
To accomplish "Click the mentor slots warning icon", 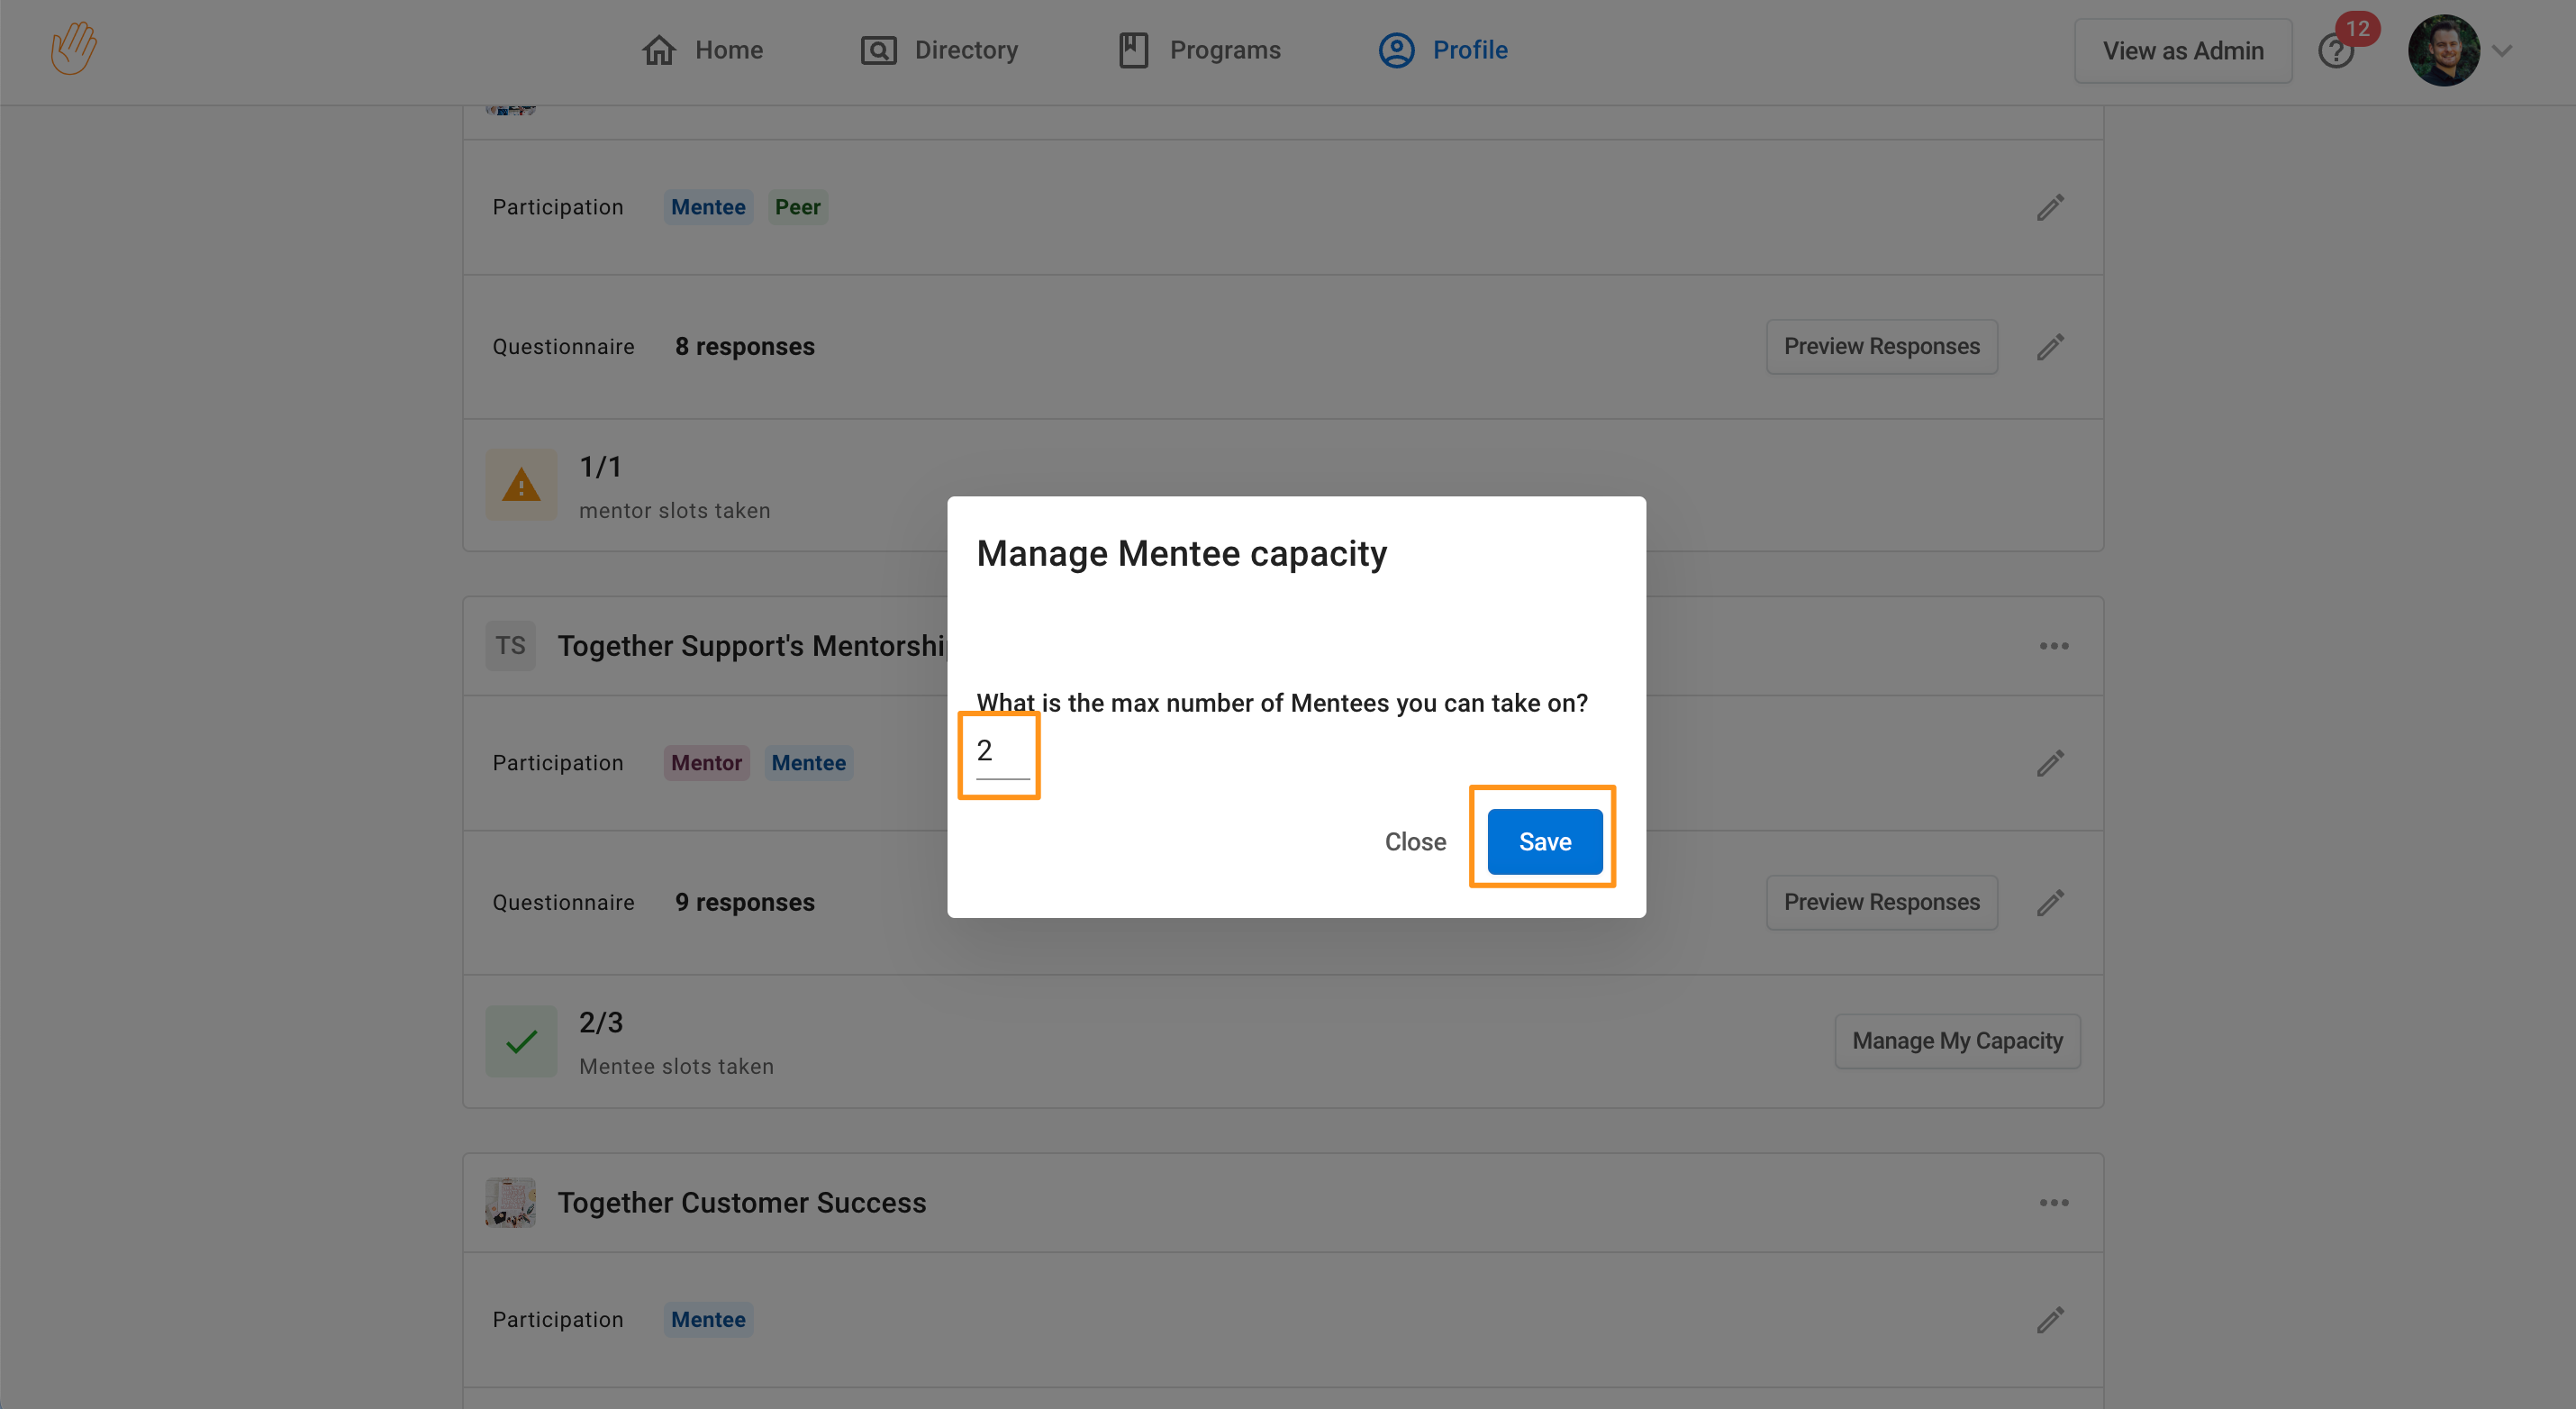I will (x=521, y=485).
